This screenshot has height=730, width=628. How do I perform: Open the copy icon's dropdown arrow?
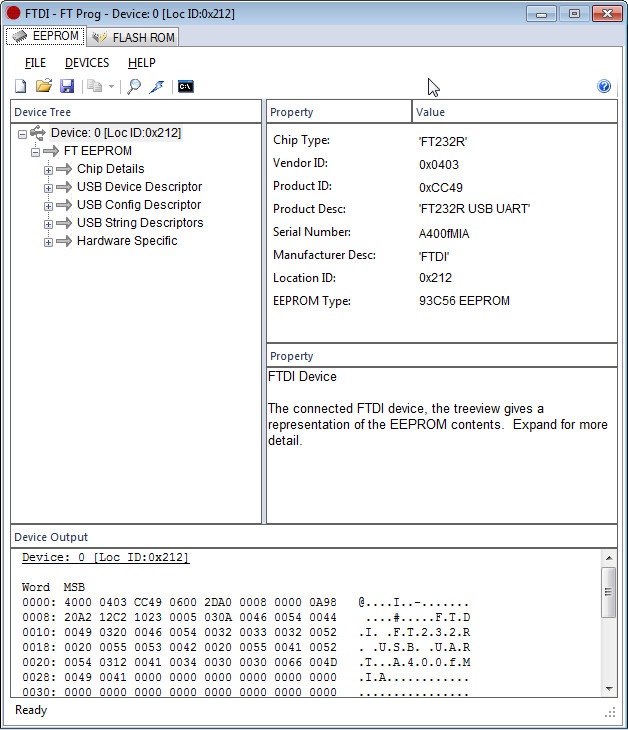click(111, 87)
